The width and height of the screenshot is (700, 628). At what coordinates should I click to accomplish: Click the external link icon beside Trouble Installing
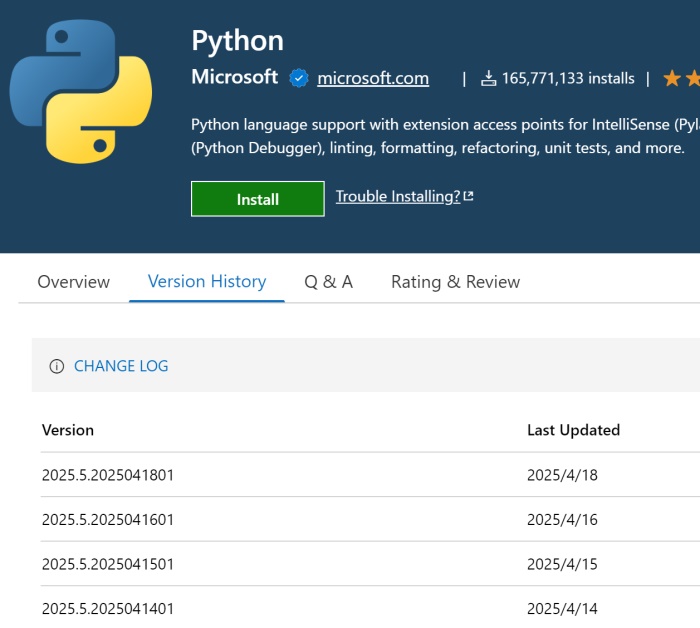point(468,196)
